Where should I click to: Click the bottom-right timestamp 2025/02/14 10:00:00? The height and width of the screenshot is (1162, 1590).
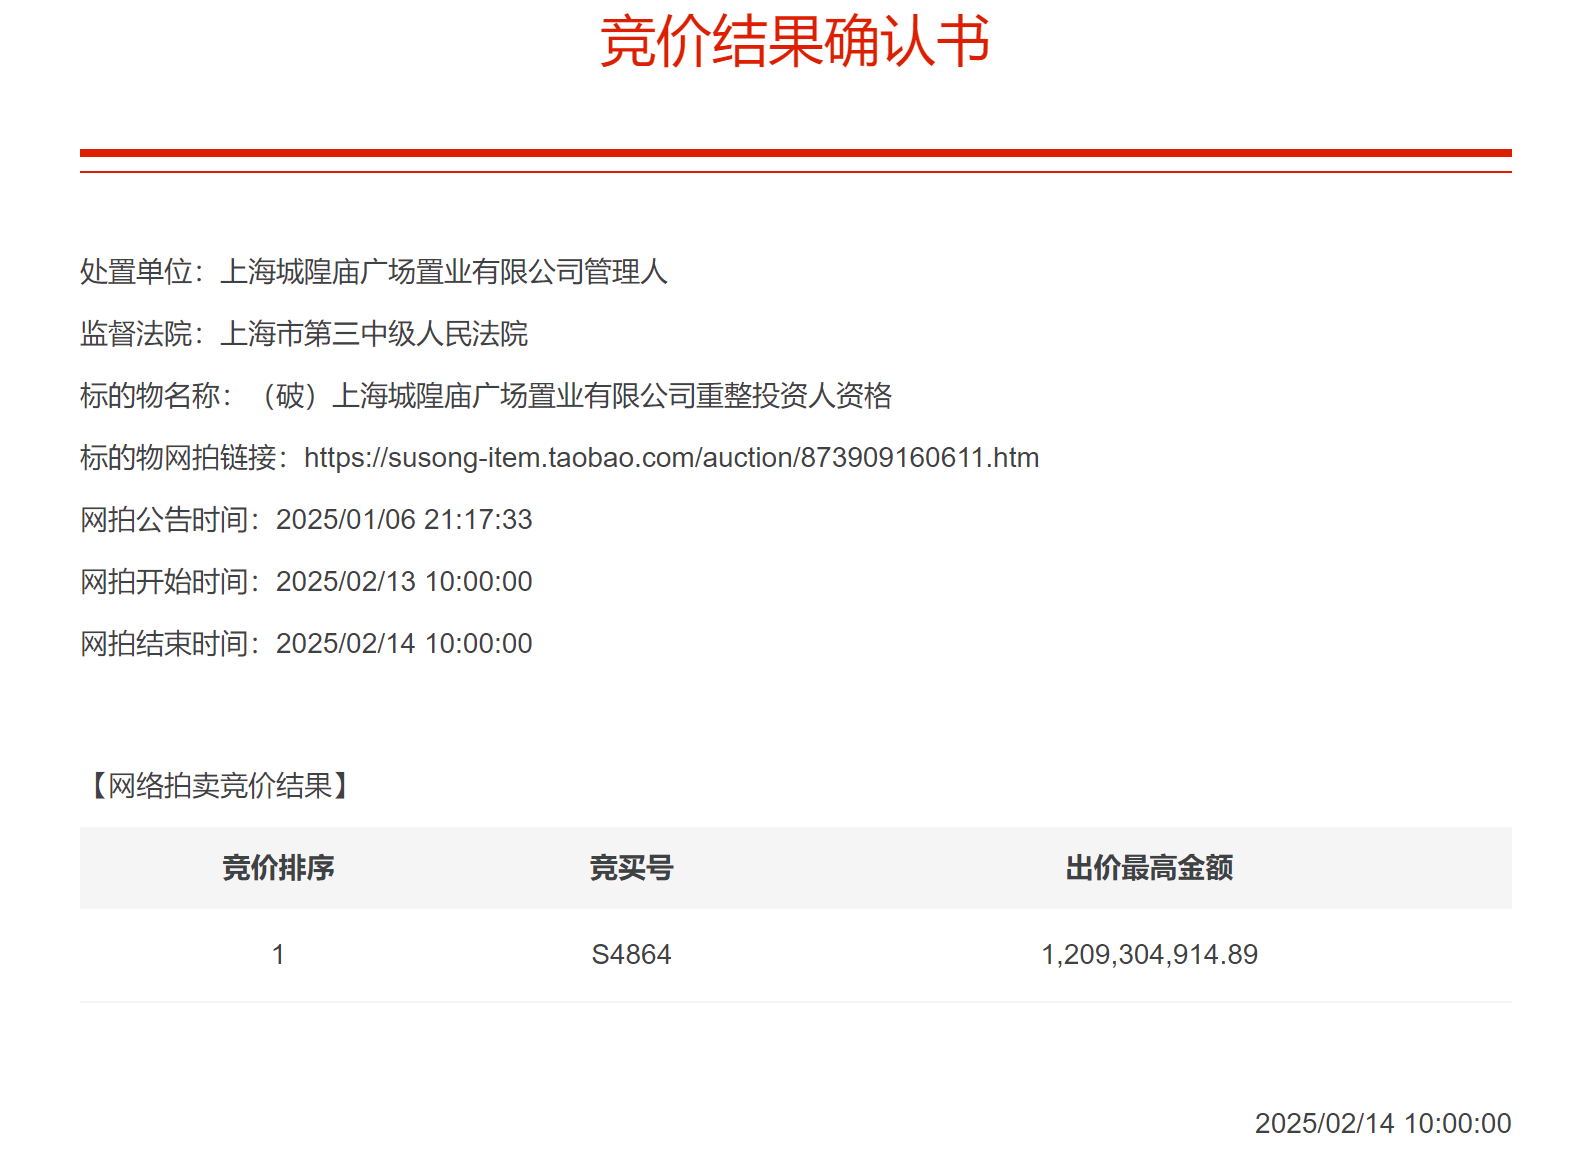pos(1383,1124)
